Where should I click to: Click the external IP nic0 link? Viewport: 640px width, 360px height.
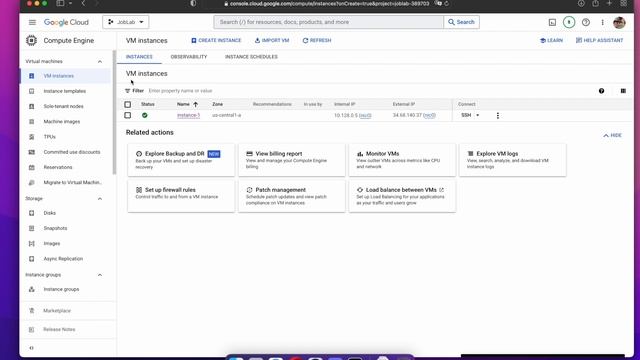click(x=429, y=116)
